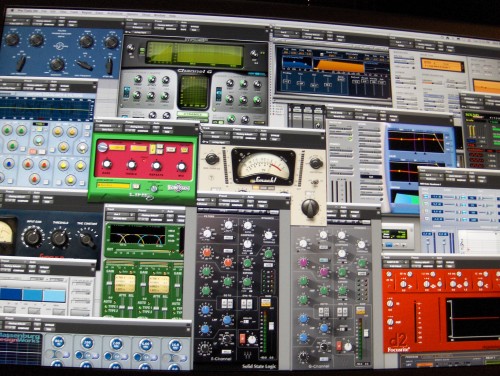Click the output fader on black E-Channel strip
Screen dimensions: 500x376
(x=271, y=325)
